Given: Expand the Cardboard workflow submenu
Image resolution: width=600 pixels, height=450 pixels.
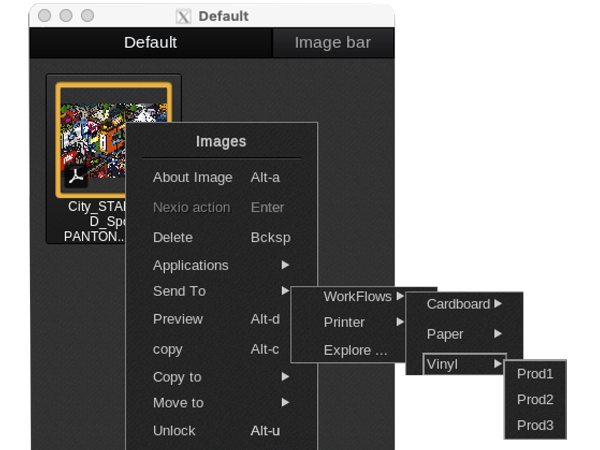Looking at the screenshot, I should point(464,304).
